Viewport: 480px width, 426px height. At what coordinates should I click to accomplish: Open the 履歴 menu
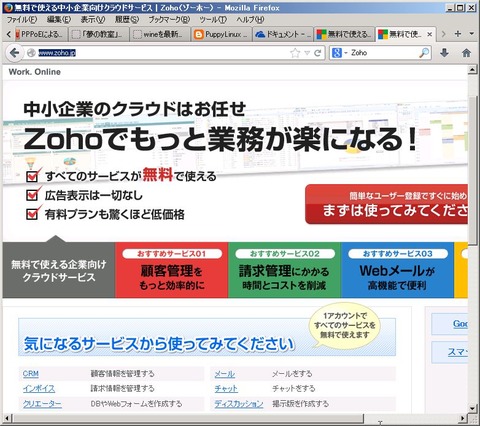click(127, 20)
